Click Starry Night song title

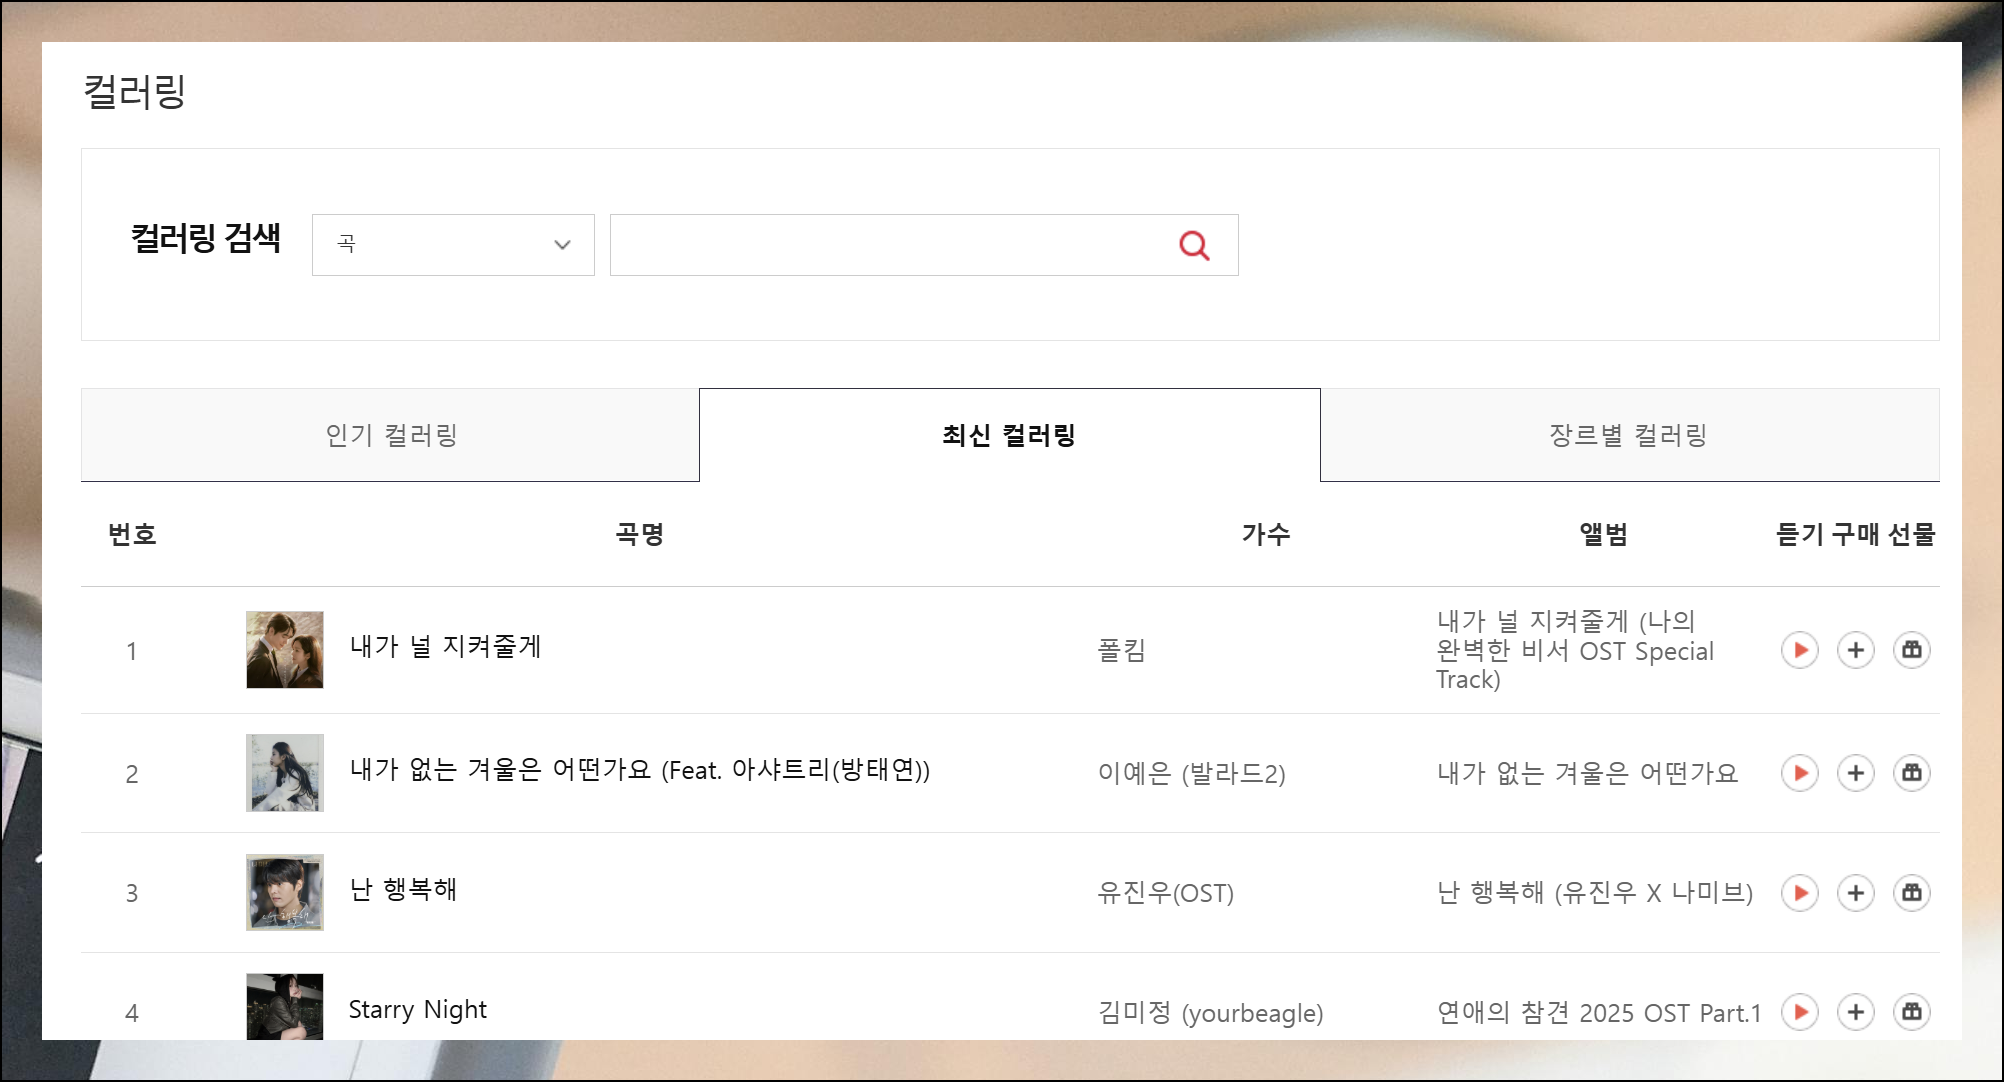pyautogui.click(x=417, y=1010)
